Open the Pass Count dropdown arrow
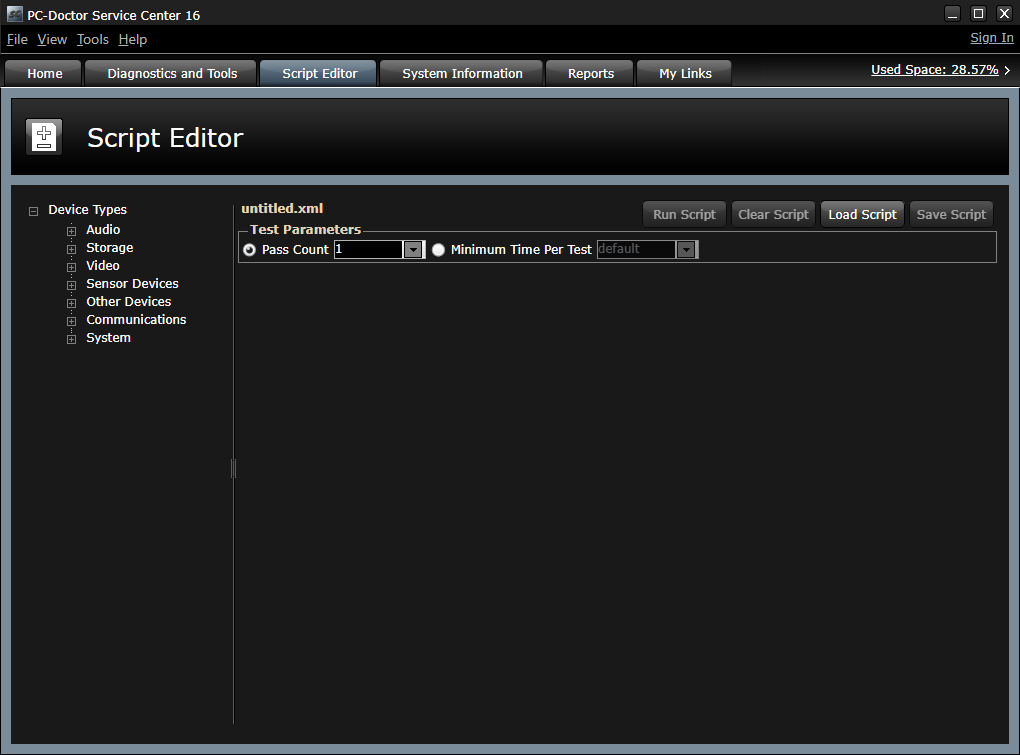The width and height of the screenshot is (1020, 755). tap(413, 250)
